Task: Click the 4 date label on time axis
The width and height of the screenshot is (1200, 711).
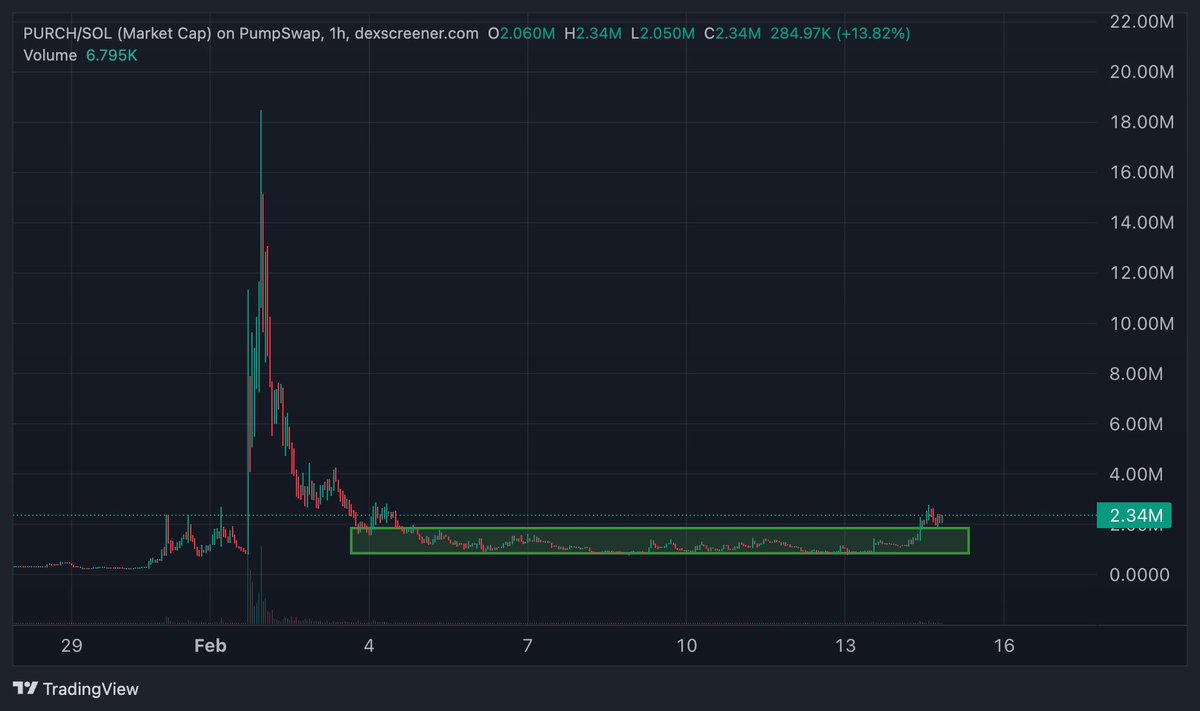Action: point(369,647)
